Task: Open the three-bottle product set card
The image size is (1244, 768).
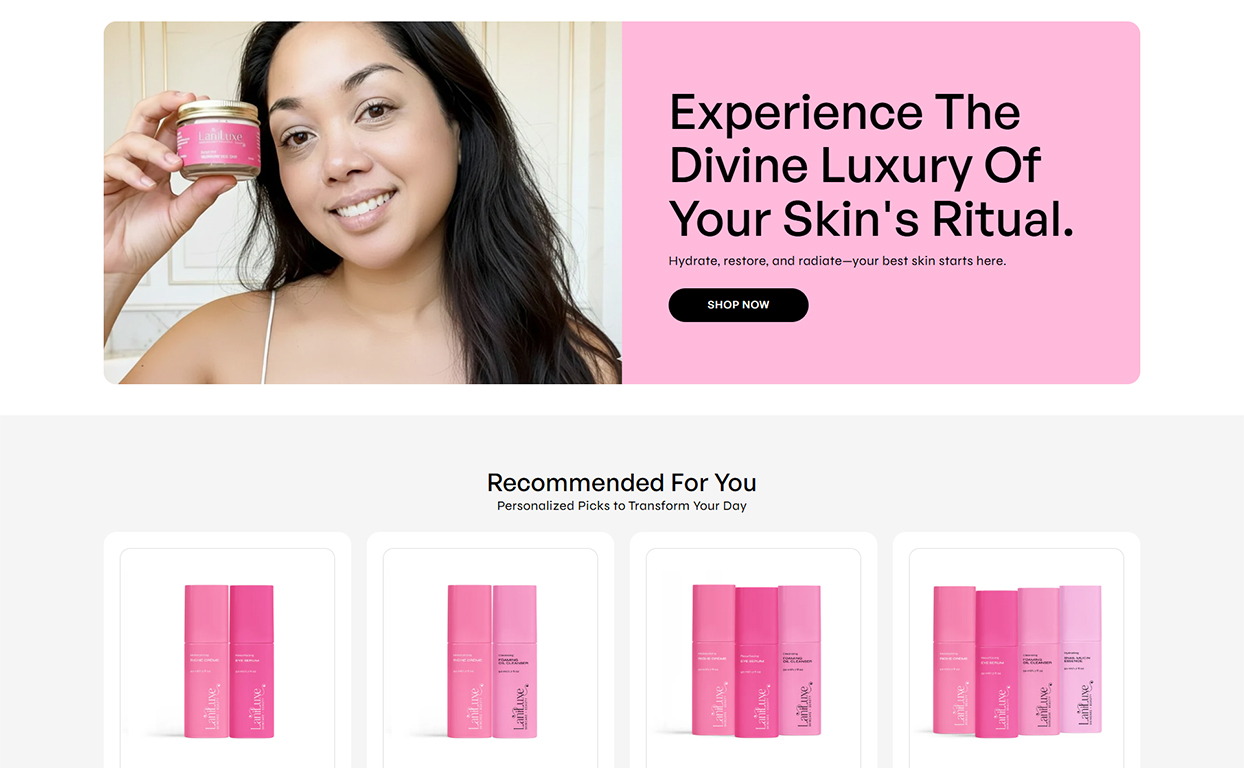Action: coord(753,650)
